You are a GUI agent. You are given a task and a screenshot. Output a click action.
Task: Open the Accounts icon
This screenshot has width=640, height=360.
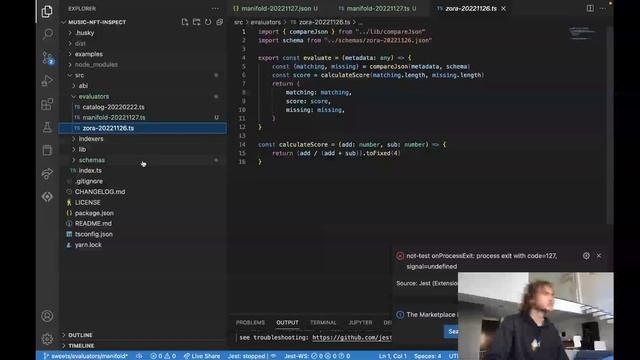coord(47,316)
